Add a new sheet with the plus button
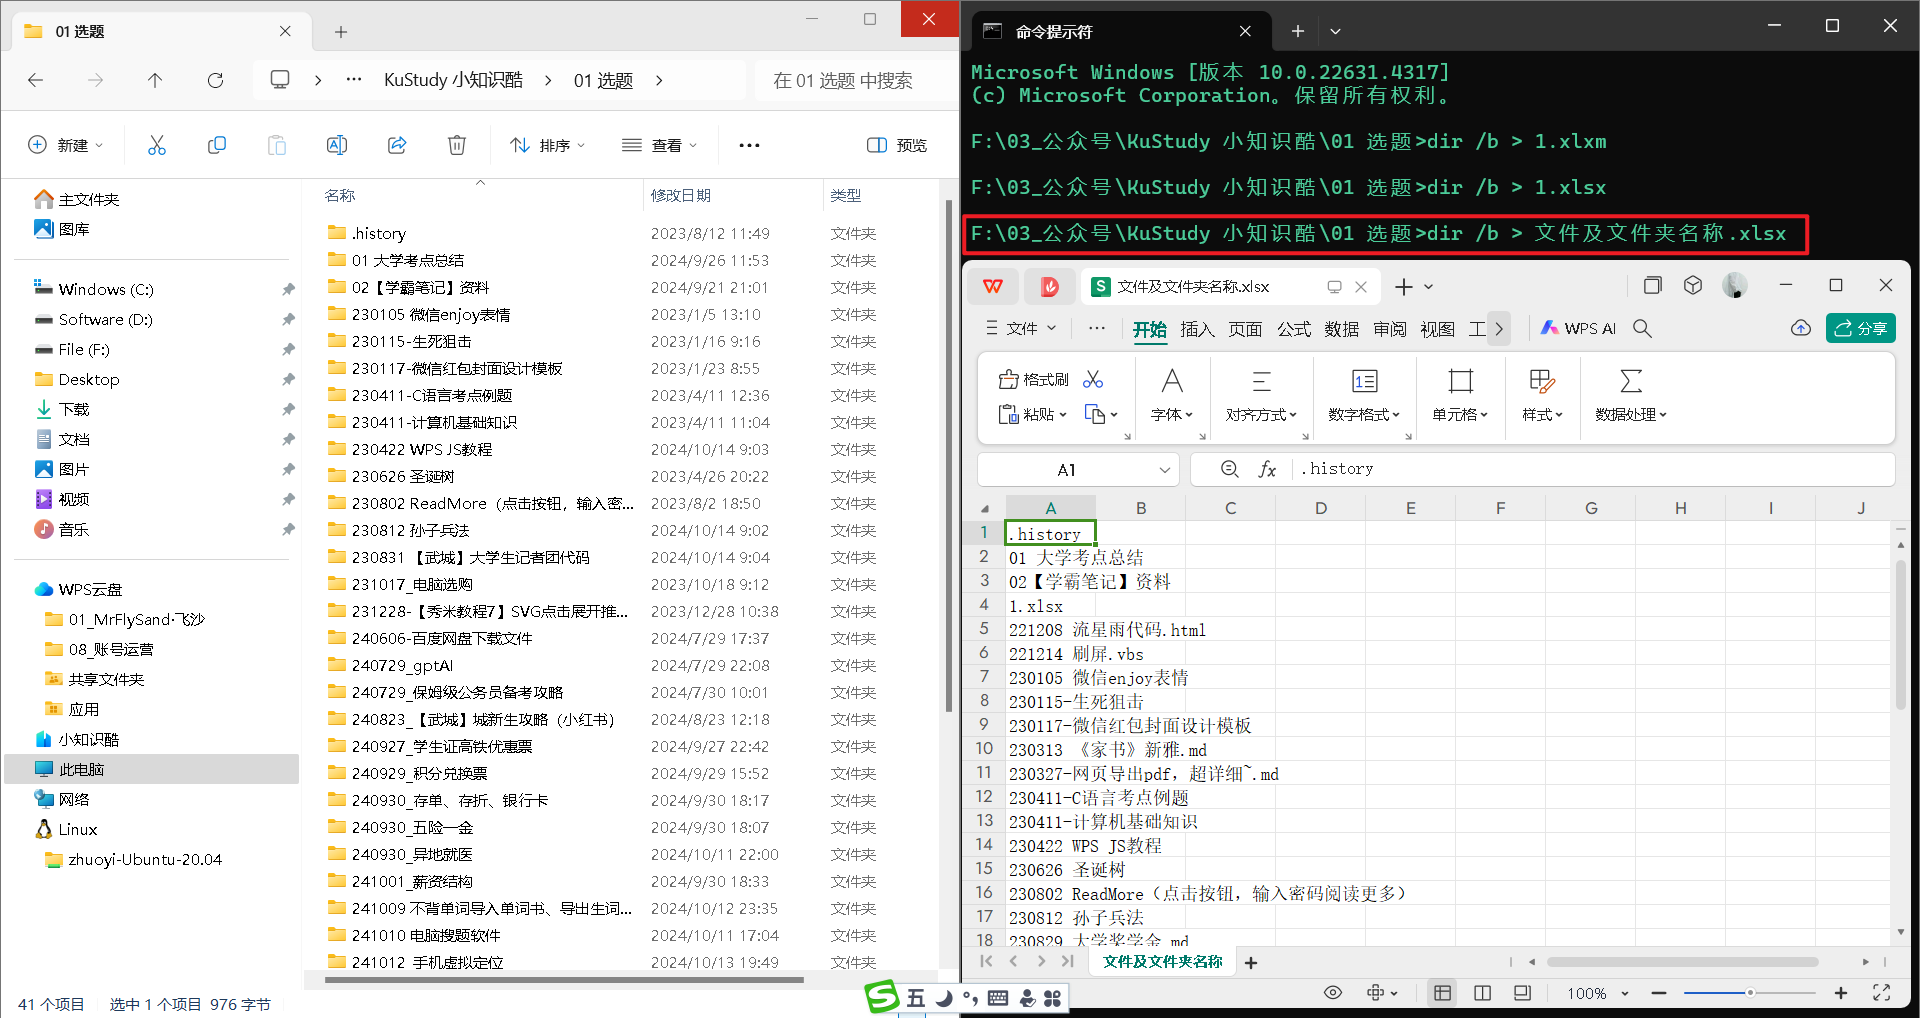Image resolution: width=1920 pixels, height=1018 pixels. [1251, 962]
